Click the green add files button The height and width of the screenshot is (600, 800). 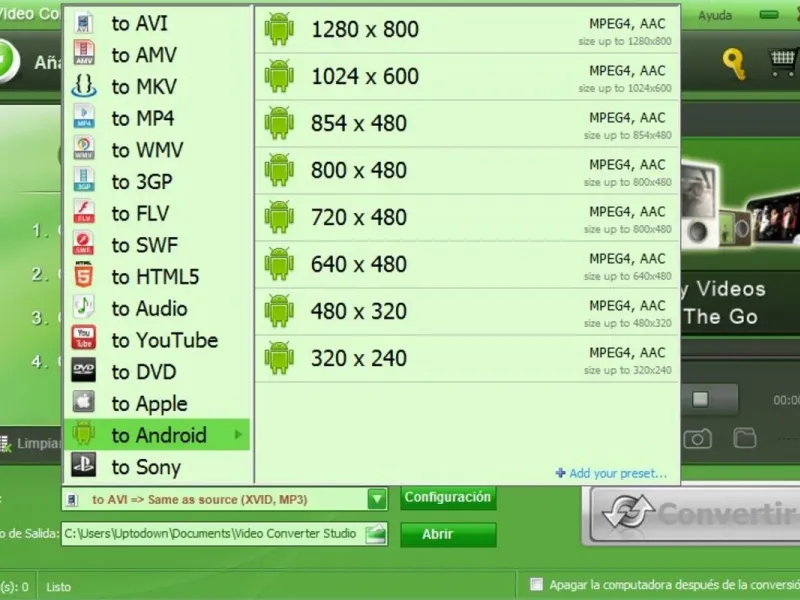click(x=7, y=60)
